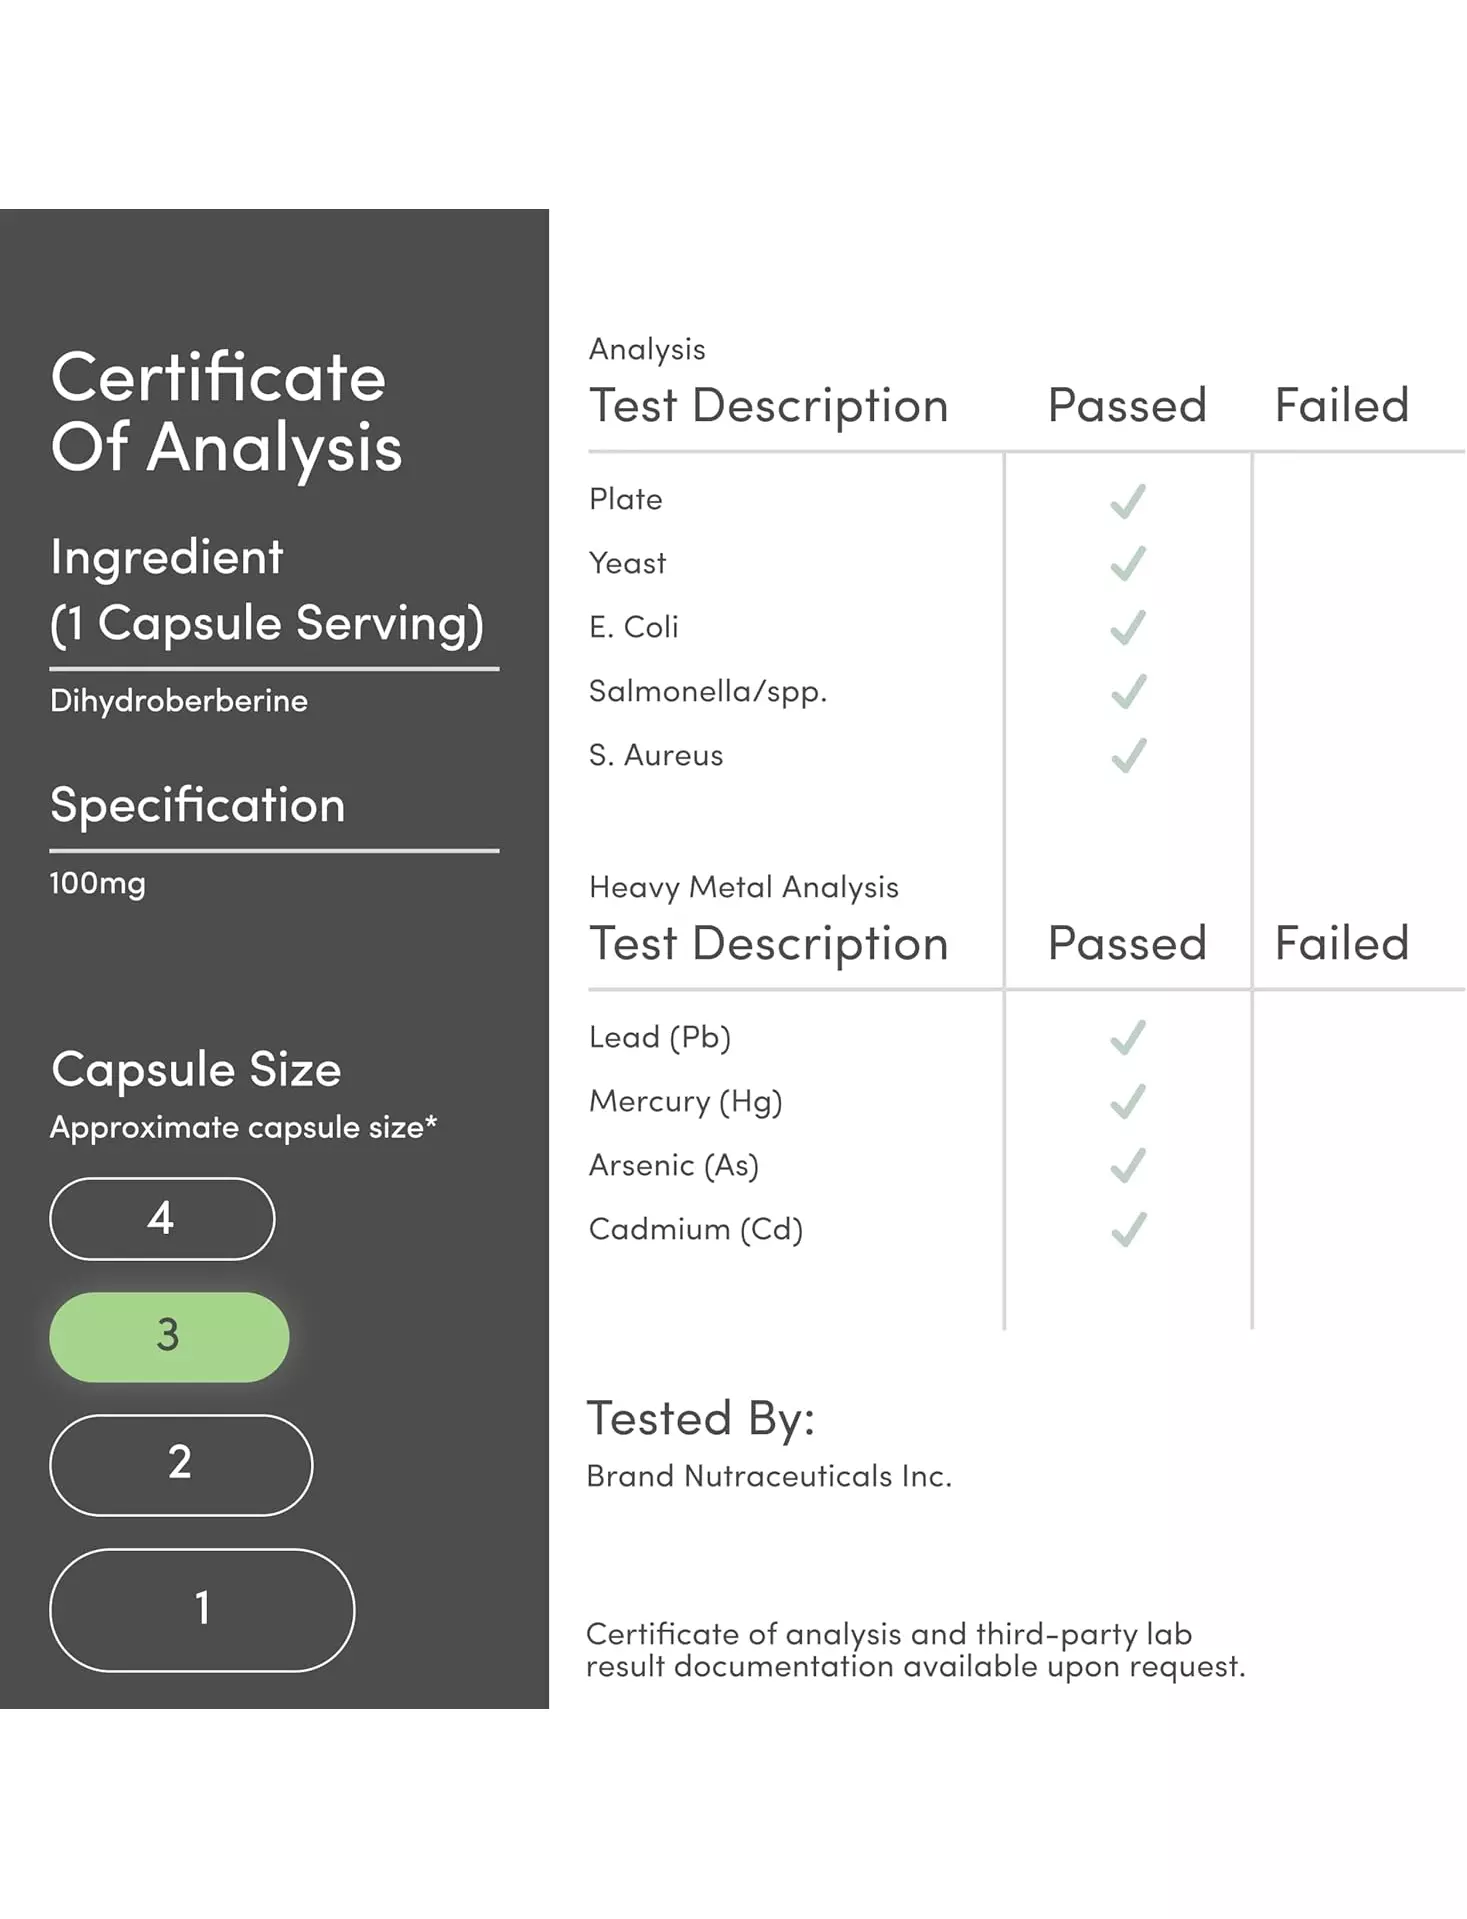Click the Heavy Metal Analysis heading
This screenshot has height=1919, width=1467.
[743, 888]
